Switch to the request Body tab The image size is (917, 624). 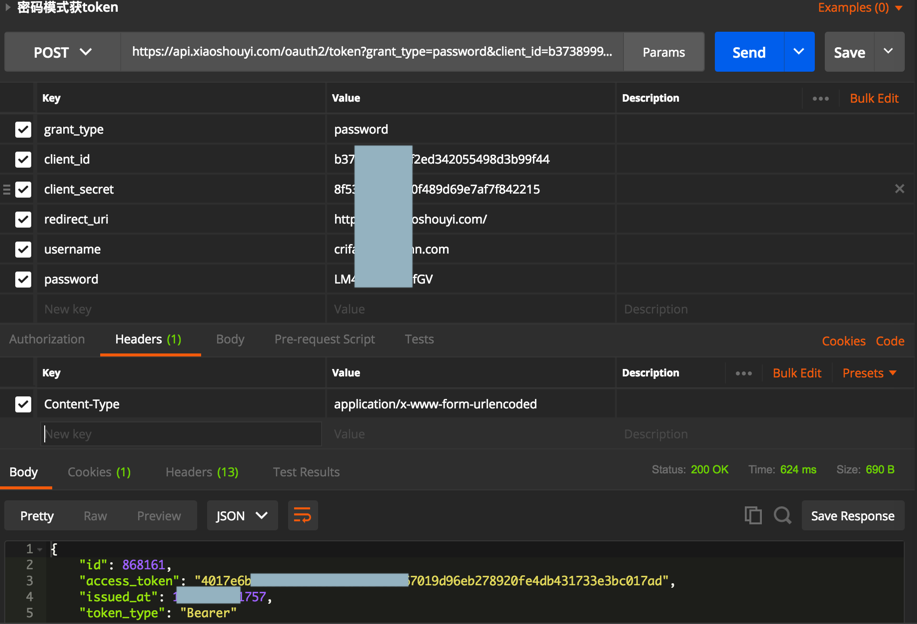click(x=230, y=339)
